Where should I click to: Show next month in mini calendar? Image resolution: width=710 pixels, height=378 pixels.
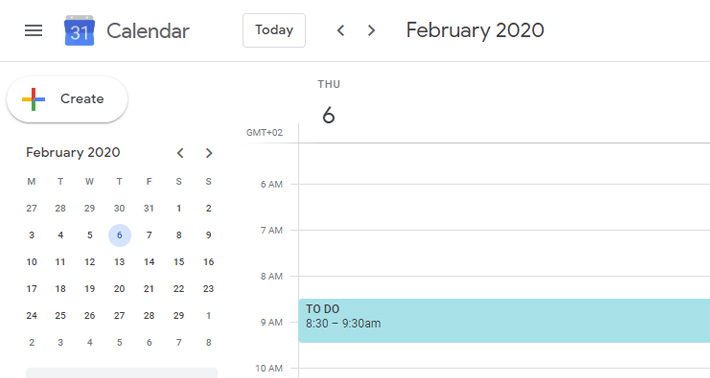(209, 153)
